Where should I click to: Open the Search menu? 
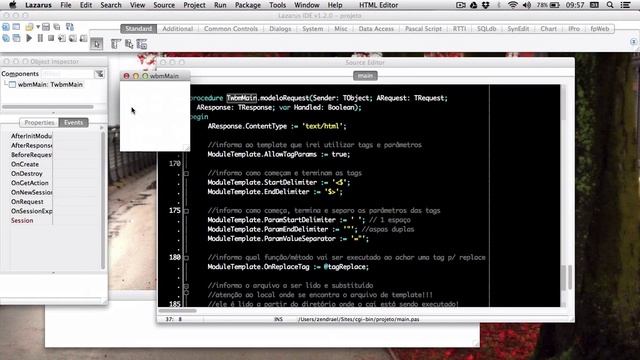coord(111,5)
